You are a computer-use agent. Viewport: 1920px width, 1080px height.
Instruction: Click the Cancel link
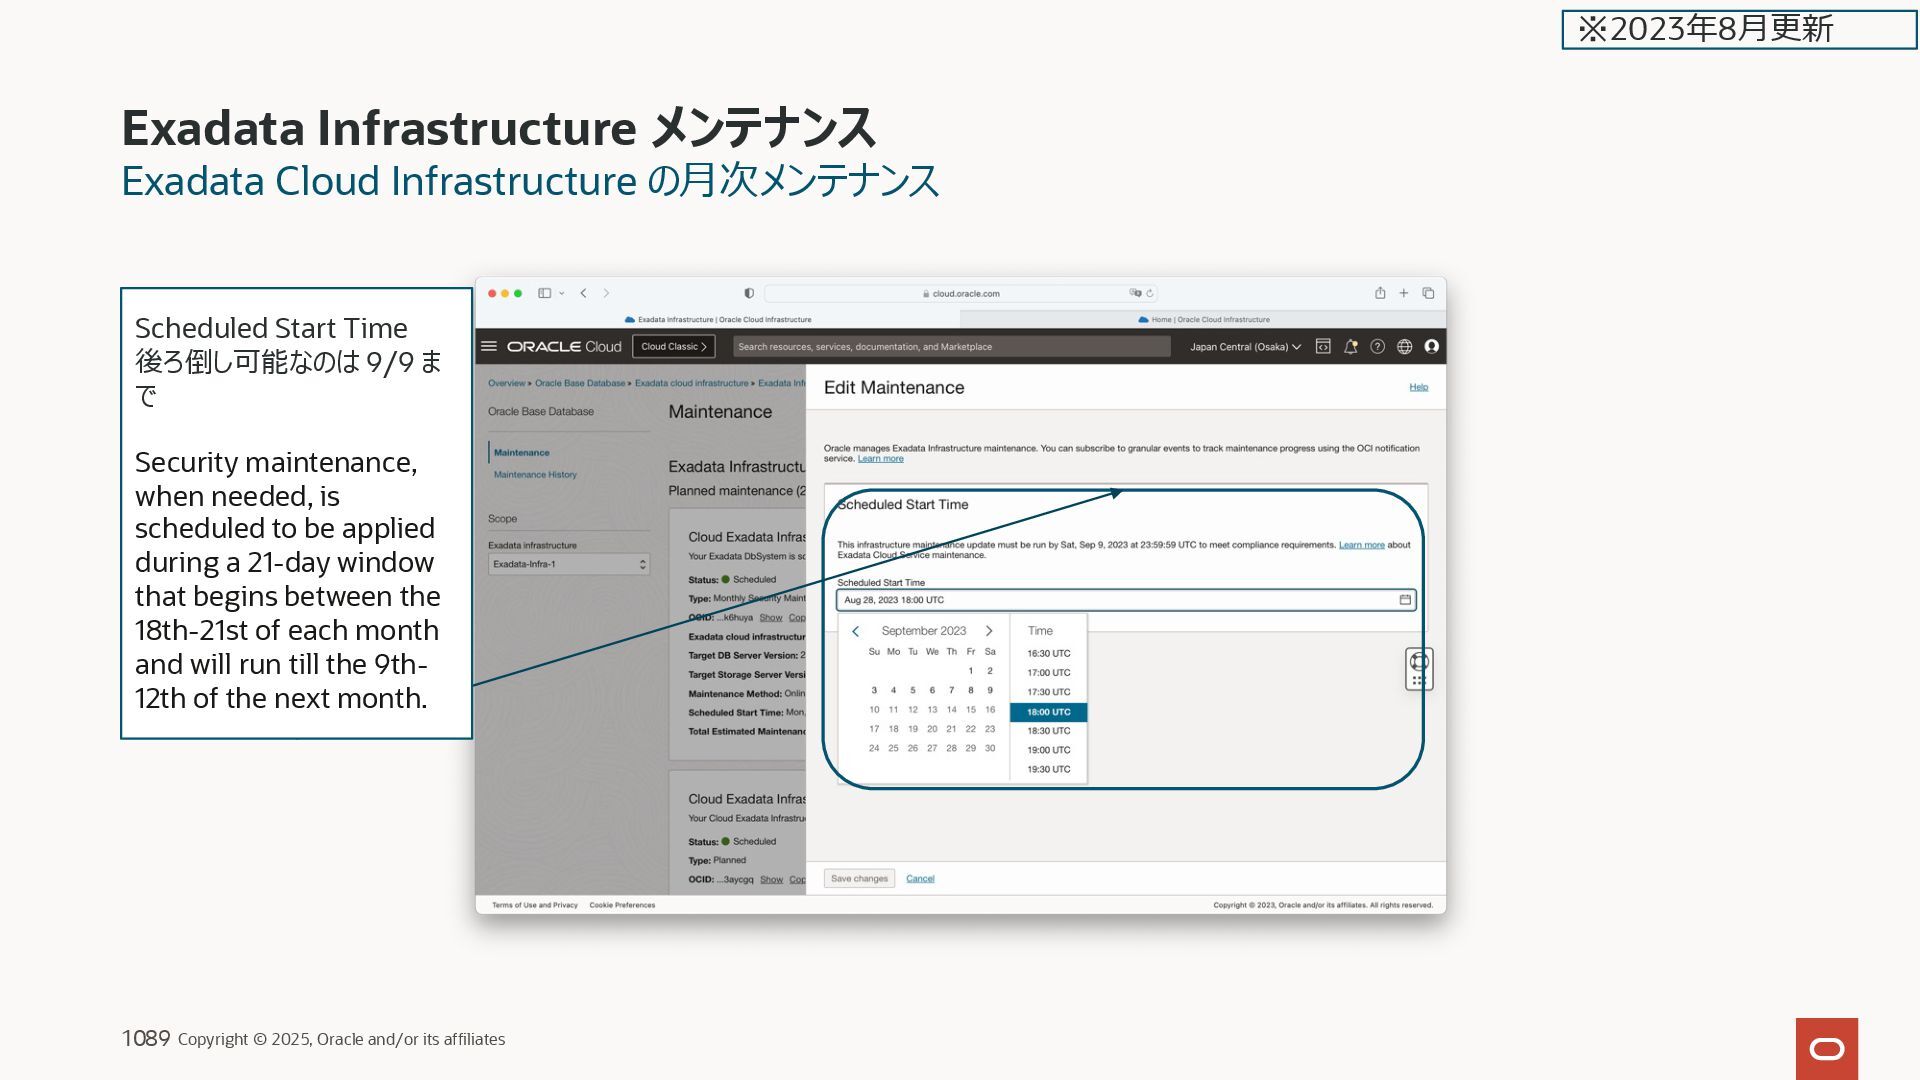tap(920, 879)
